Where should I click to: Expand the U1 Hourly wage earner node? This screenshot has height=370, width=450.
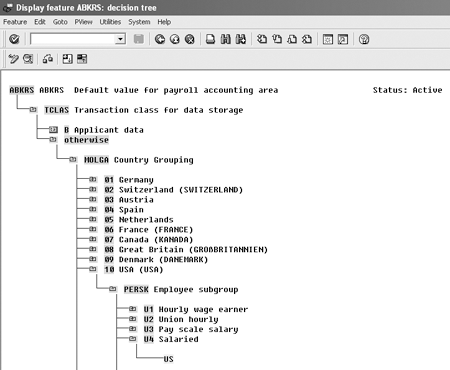[x=133, y=309]
